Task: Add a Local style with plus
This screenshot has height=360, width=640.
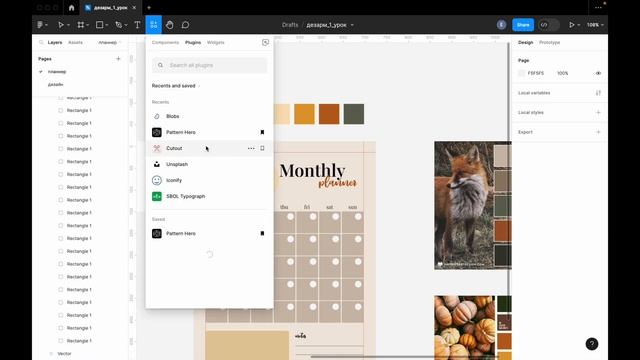Action: click(598, 112)
